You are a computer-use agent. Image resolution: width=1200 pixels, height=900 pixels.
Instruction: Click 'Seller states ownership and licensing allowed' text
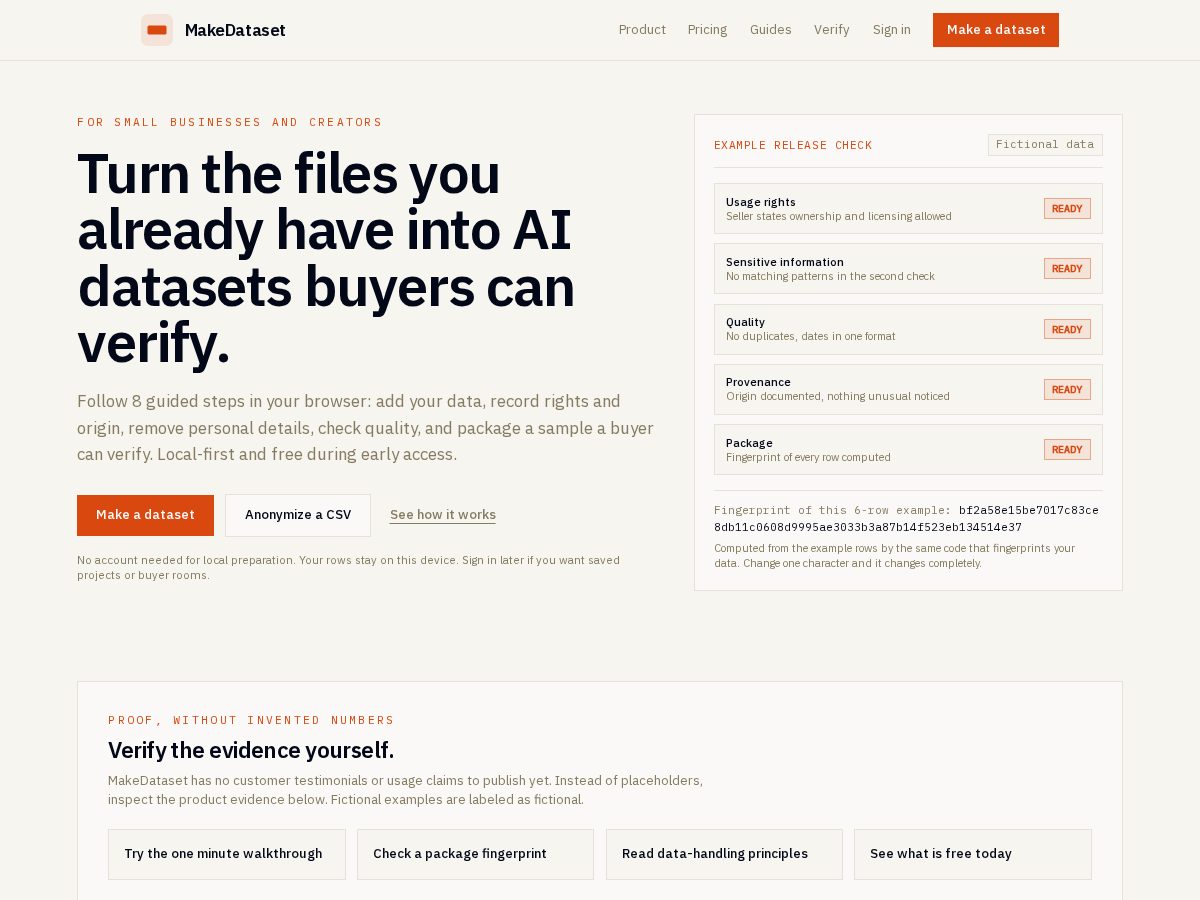click(x=839, y=216)
